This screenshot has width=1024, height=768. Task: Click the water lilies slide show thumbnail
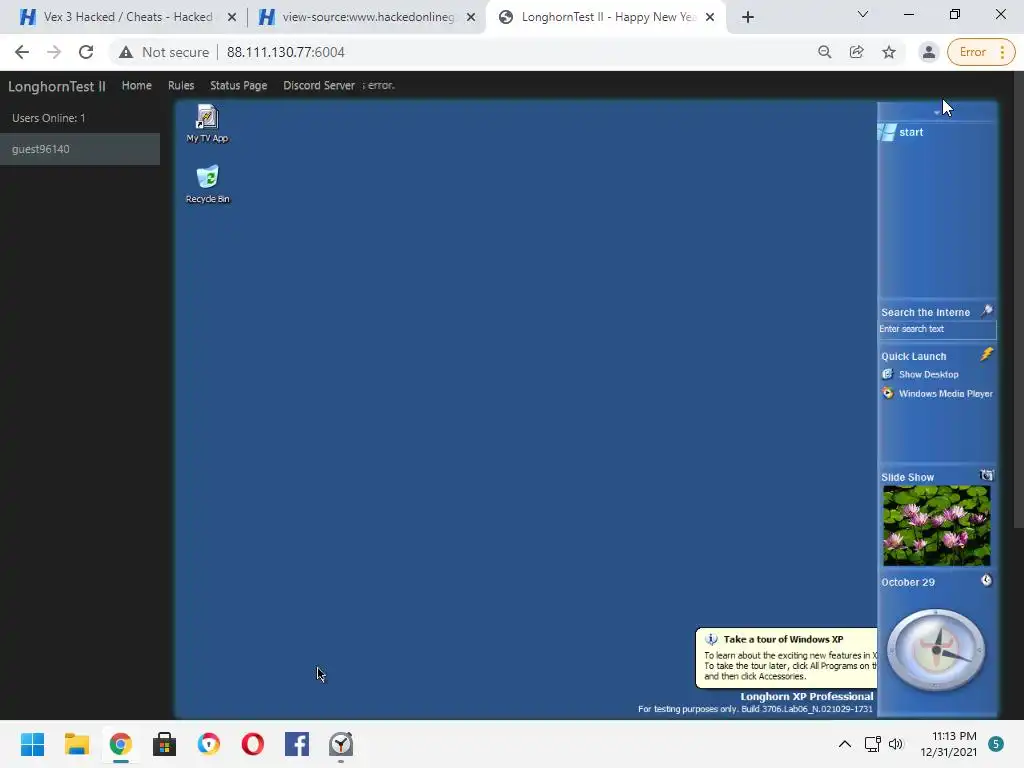coord(936,526)
